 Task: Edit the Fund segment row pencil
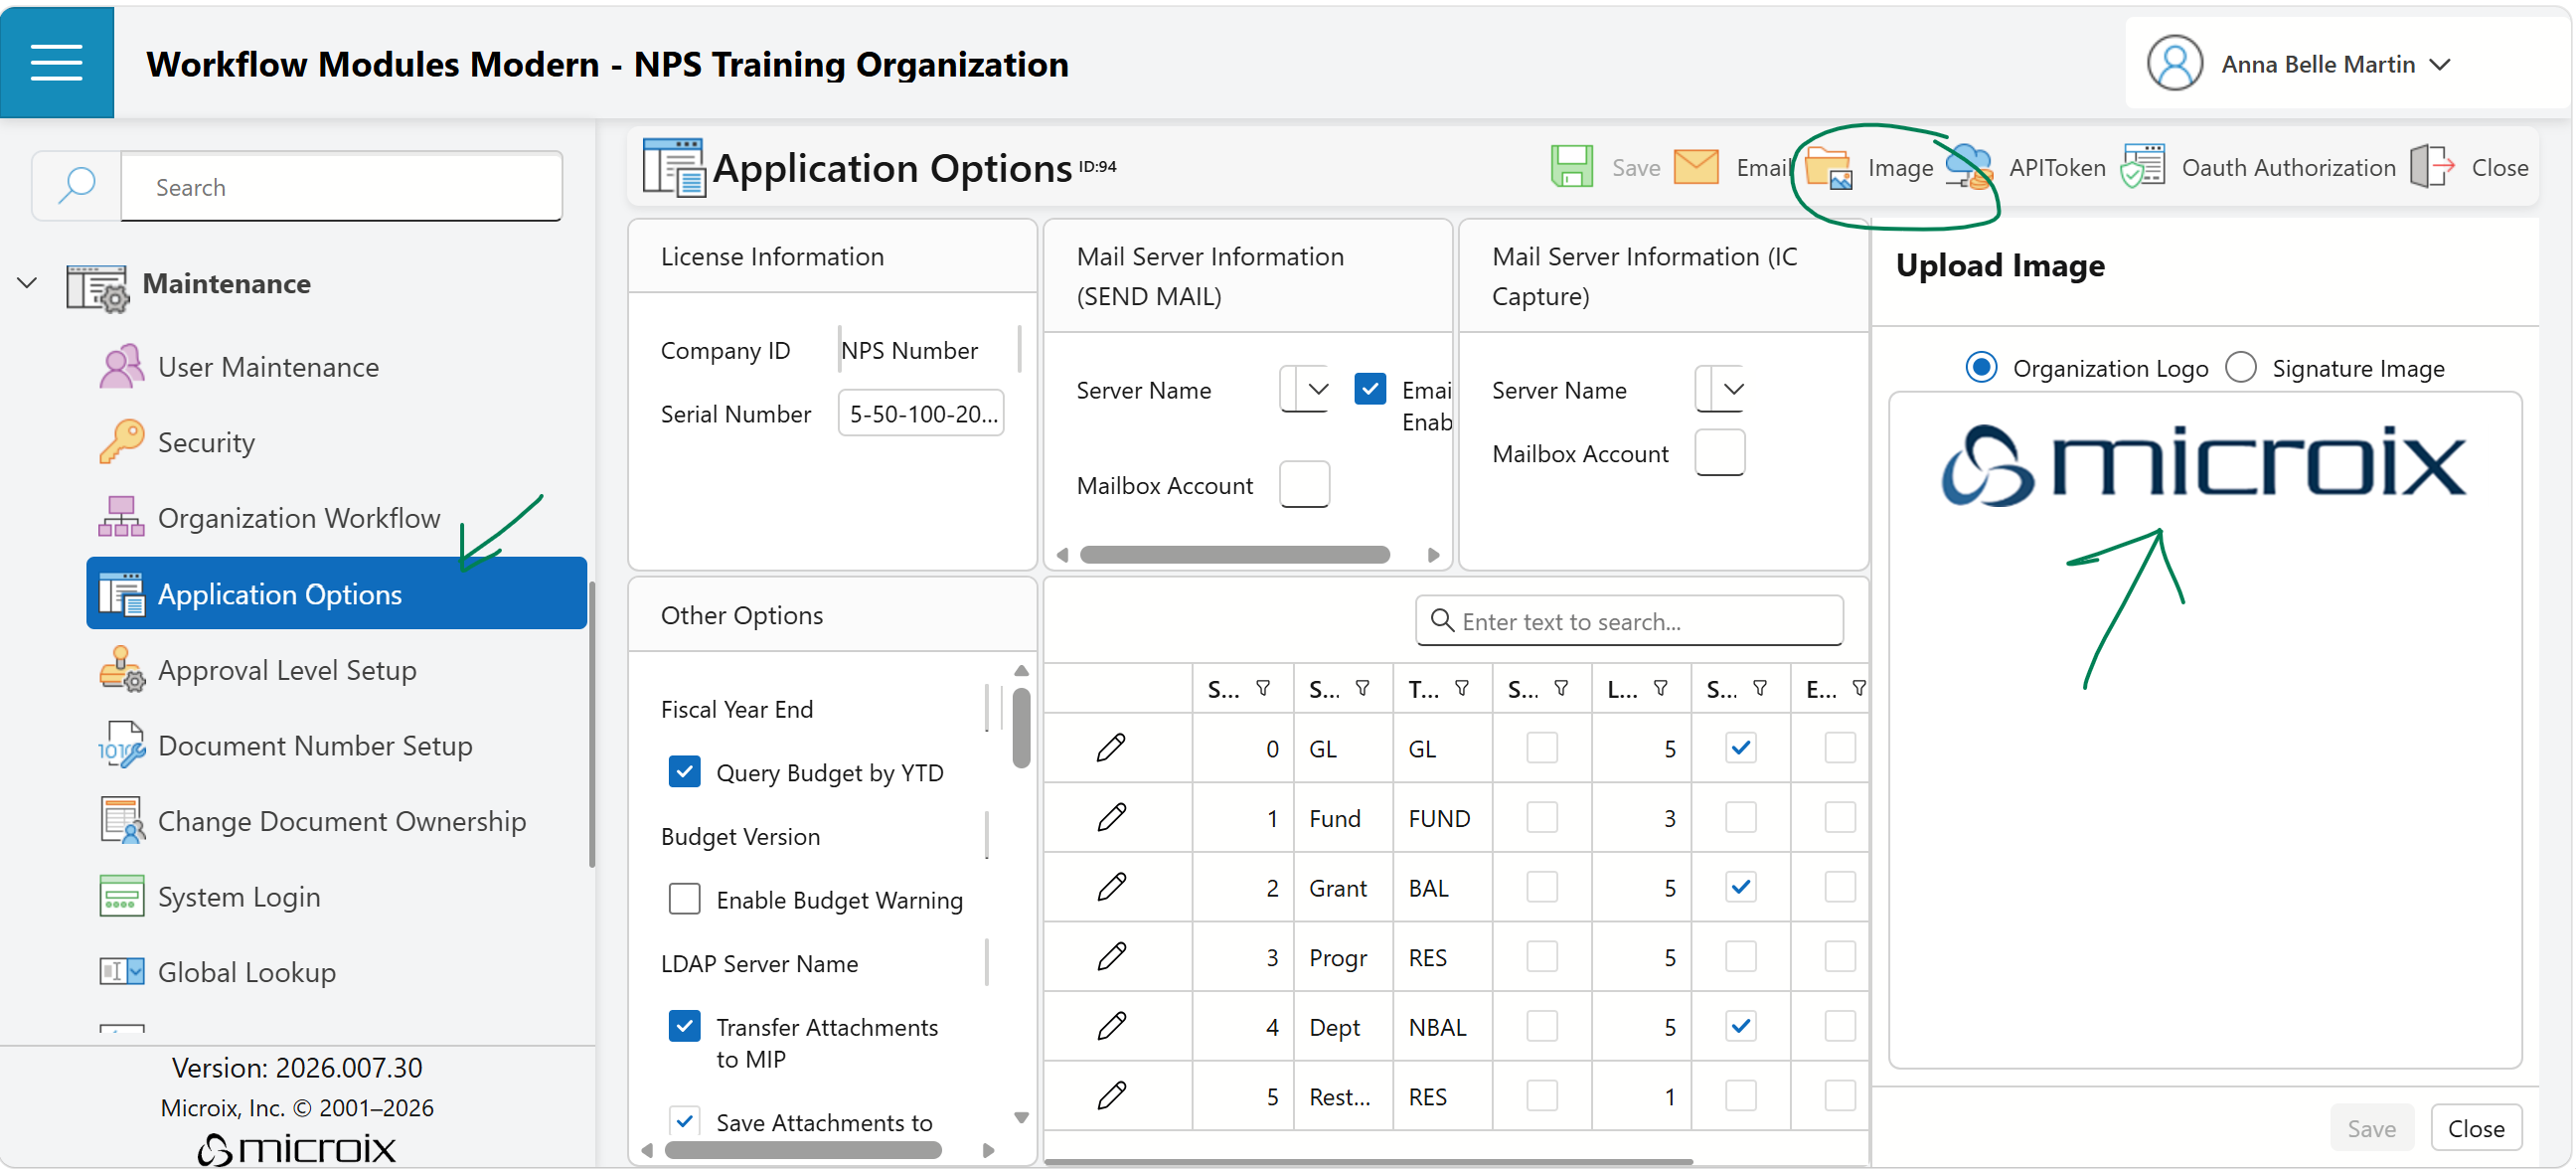pos(1111,817)
